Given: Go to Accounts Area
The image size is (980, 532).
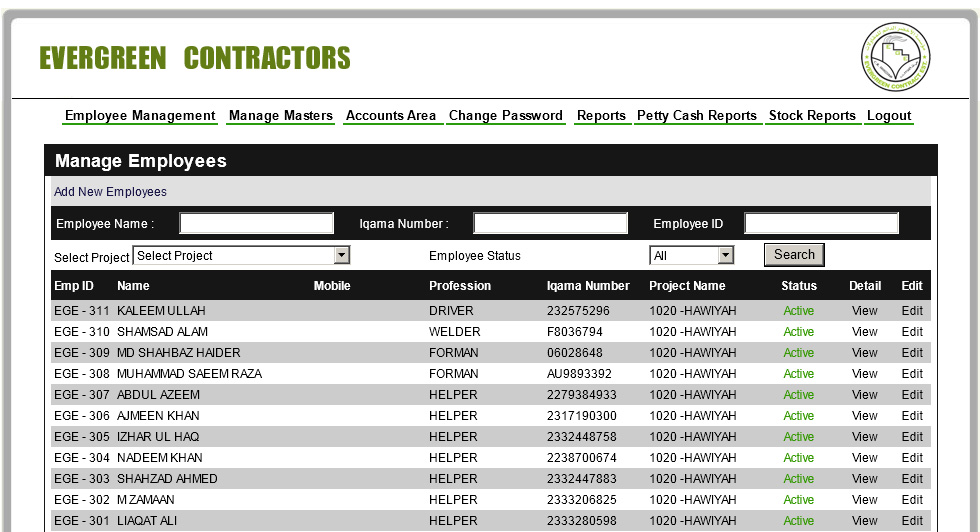Looking at the screenshot, I should click(391, 116).
